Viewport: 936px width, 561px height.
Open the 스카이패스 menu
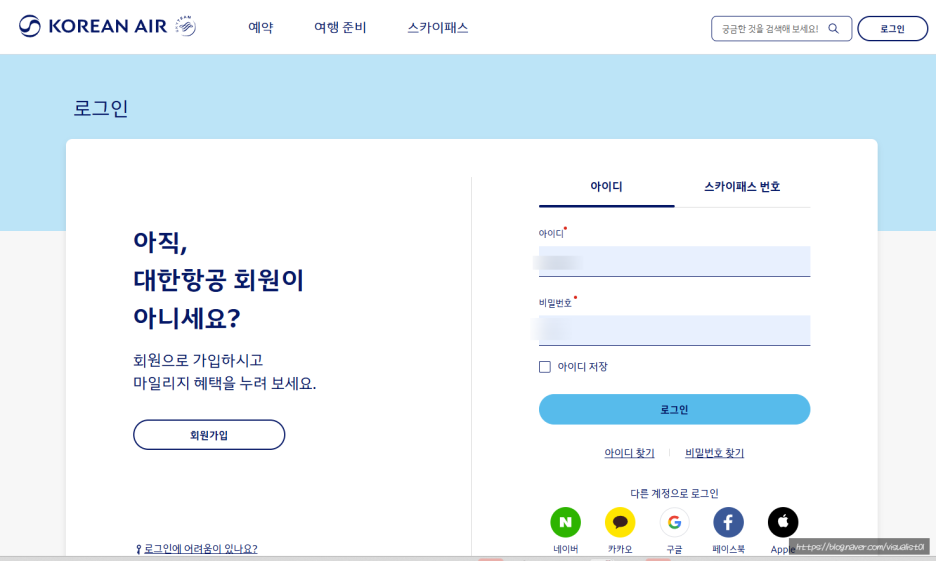coord(438,27)
